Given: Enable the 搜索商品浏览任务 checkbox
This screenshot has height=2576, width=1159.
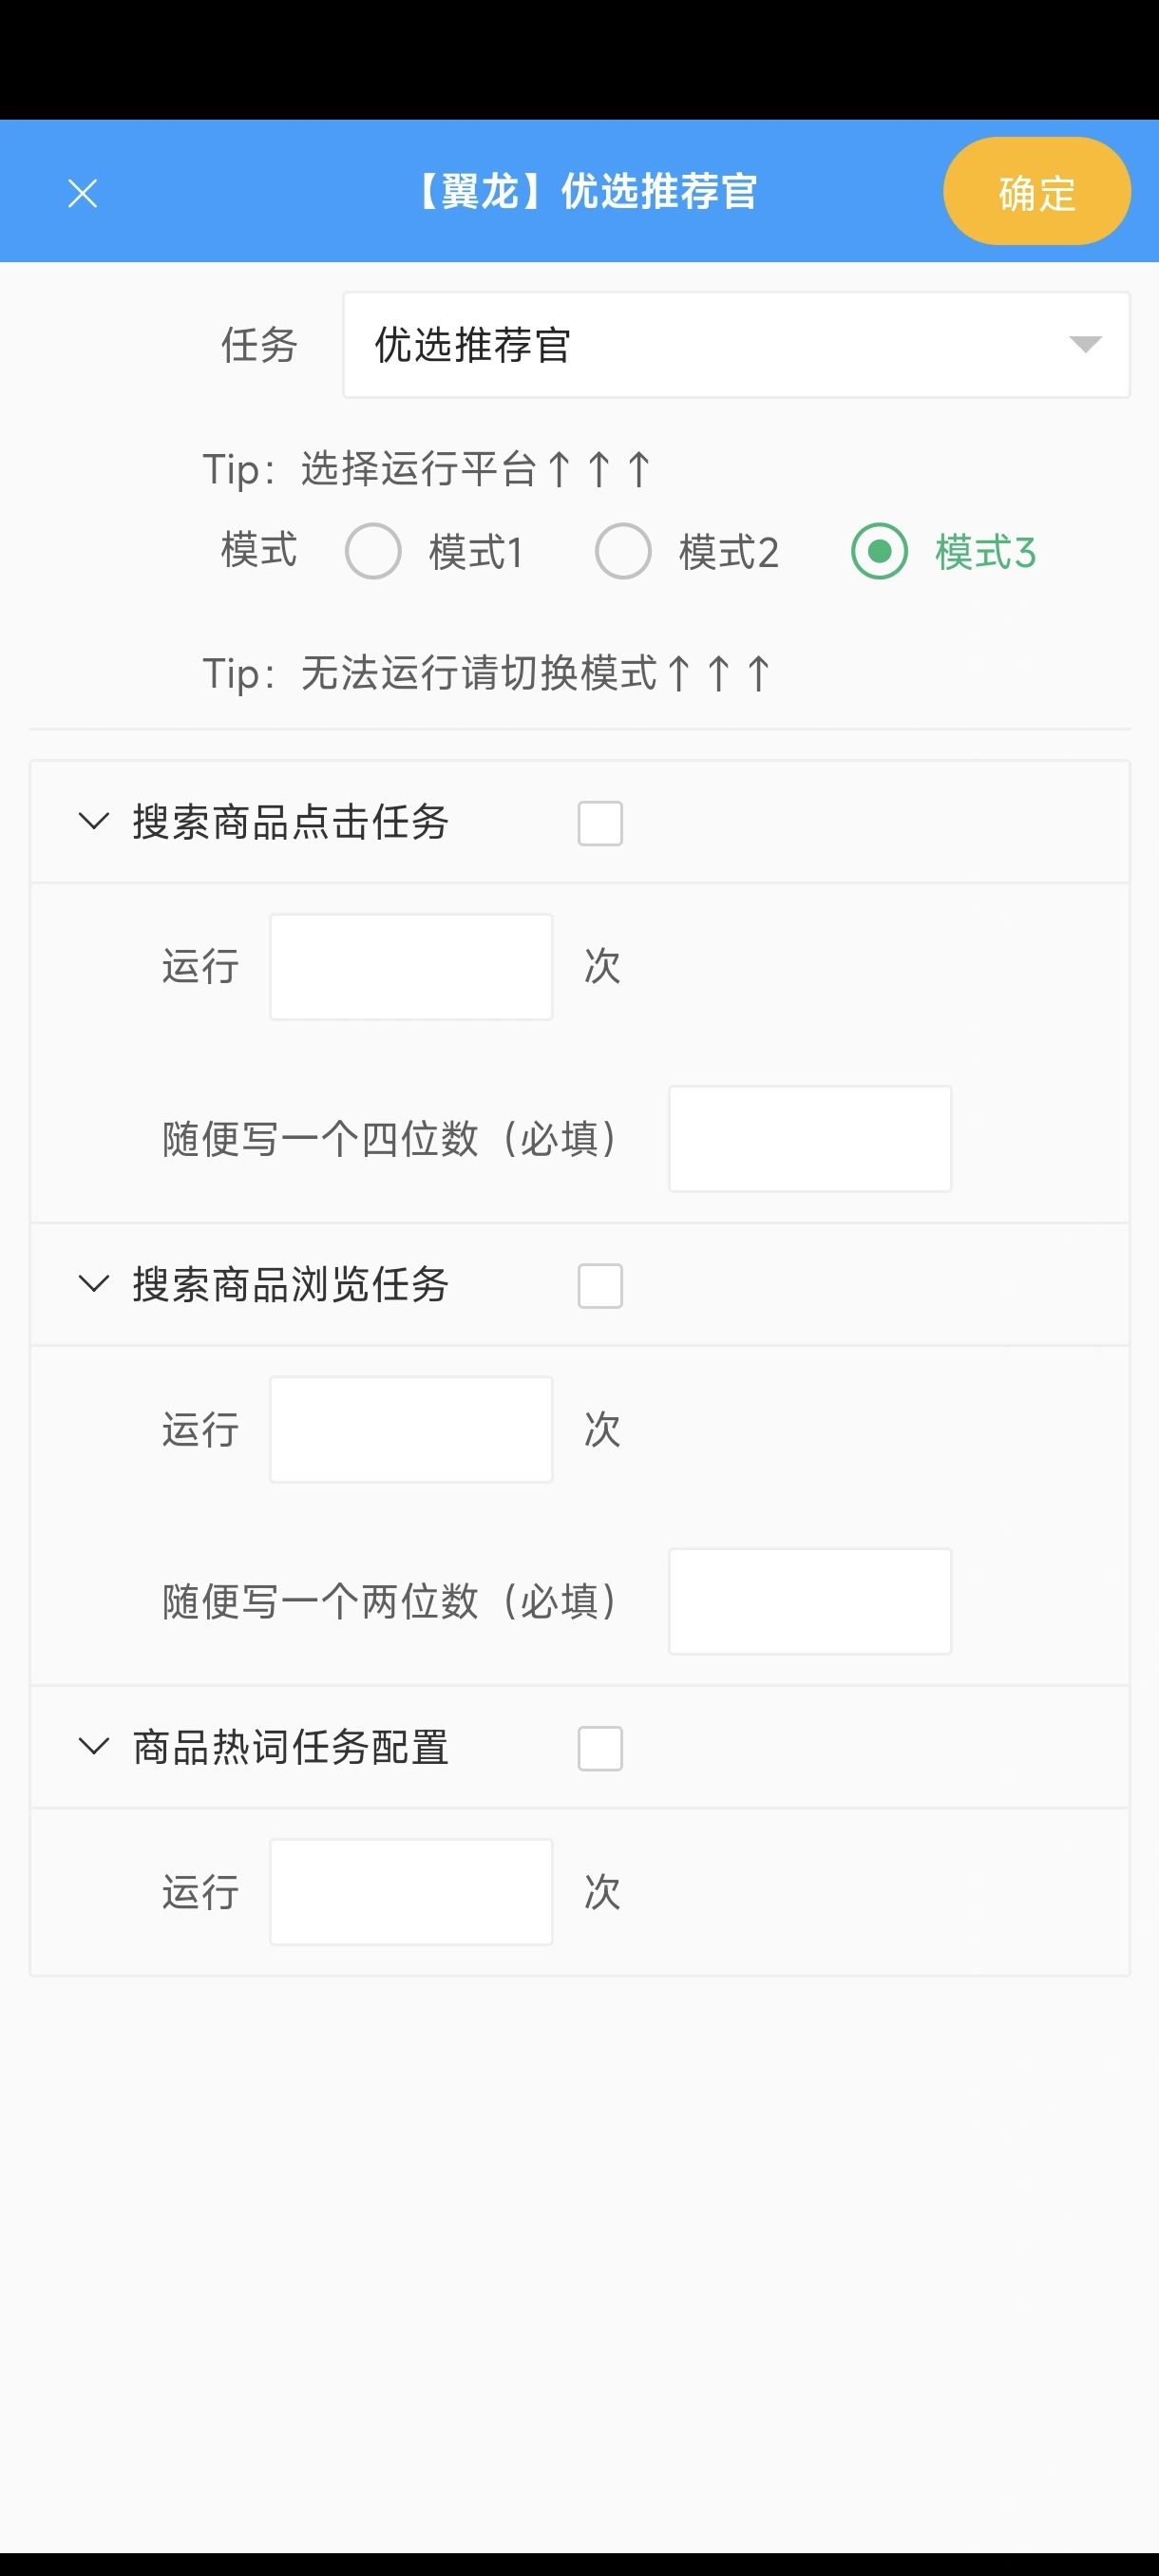Looking at the screenshot, I should pos(600,1285).
